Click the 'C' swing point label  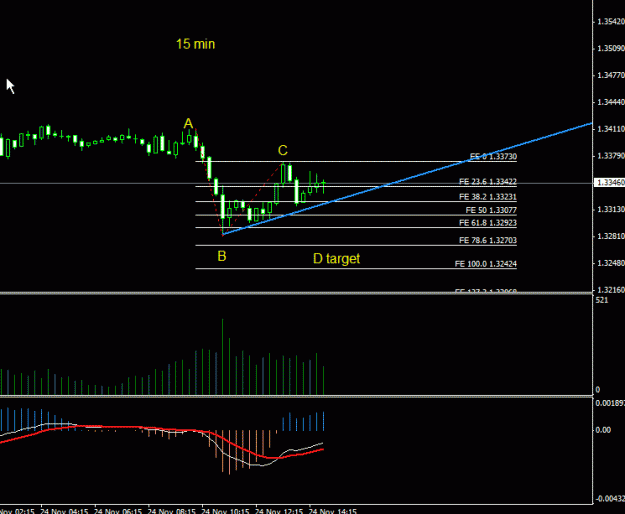click(283, 150)
